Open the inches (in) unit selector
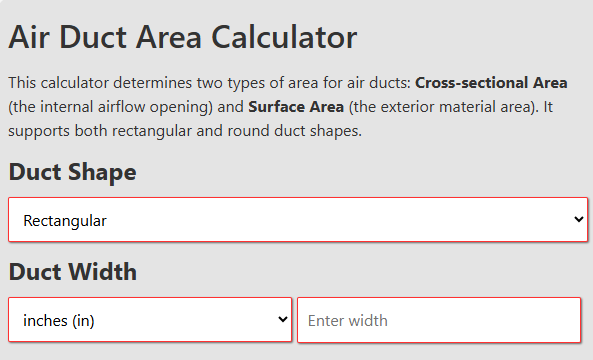 pos(150,320)
